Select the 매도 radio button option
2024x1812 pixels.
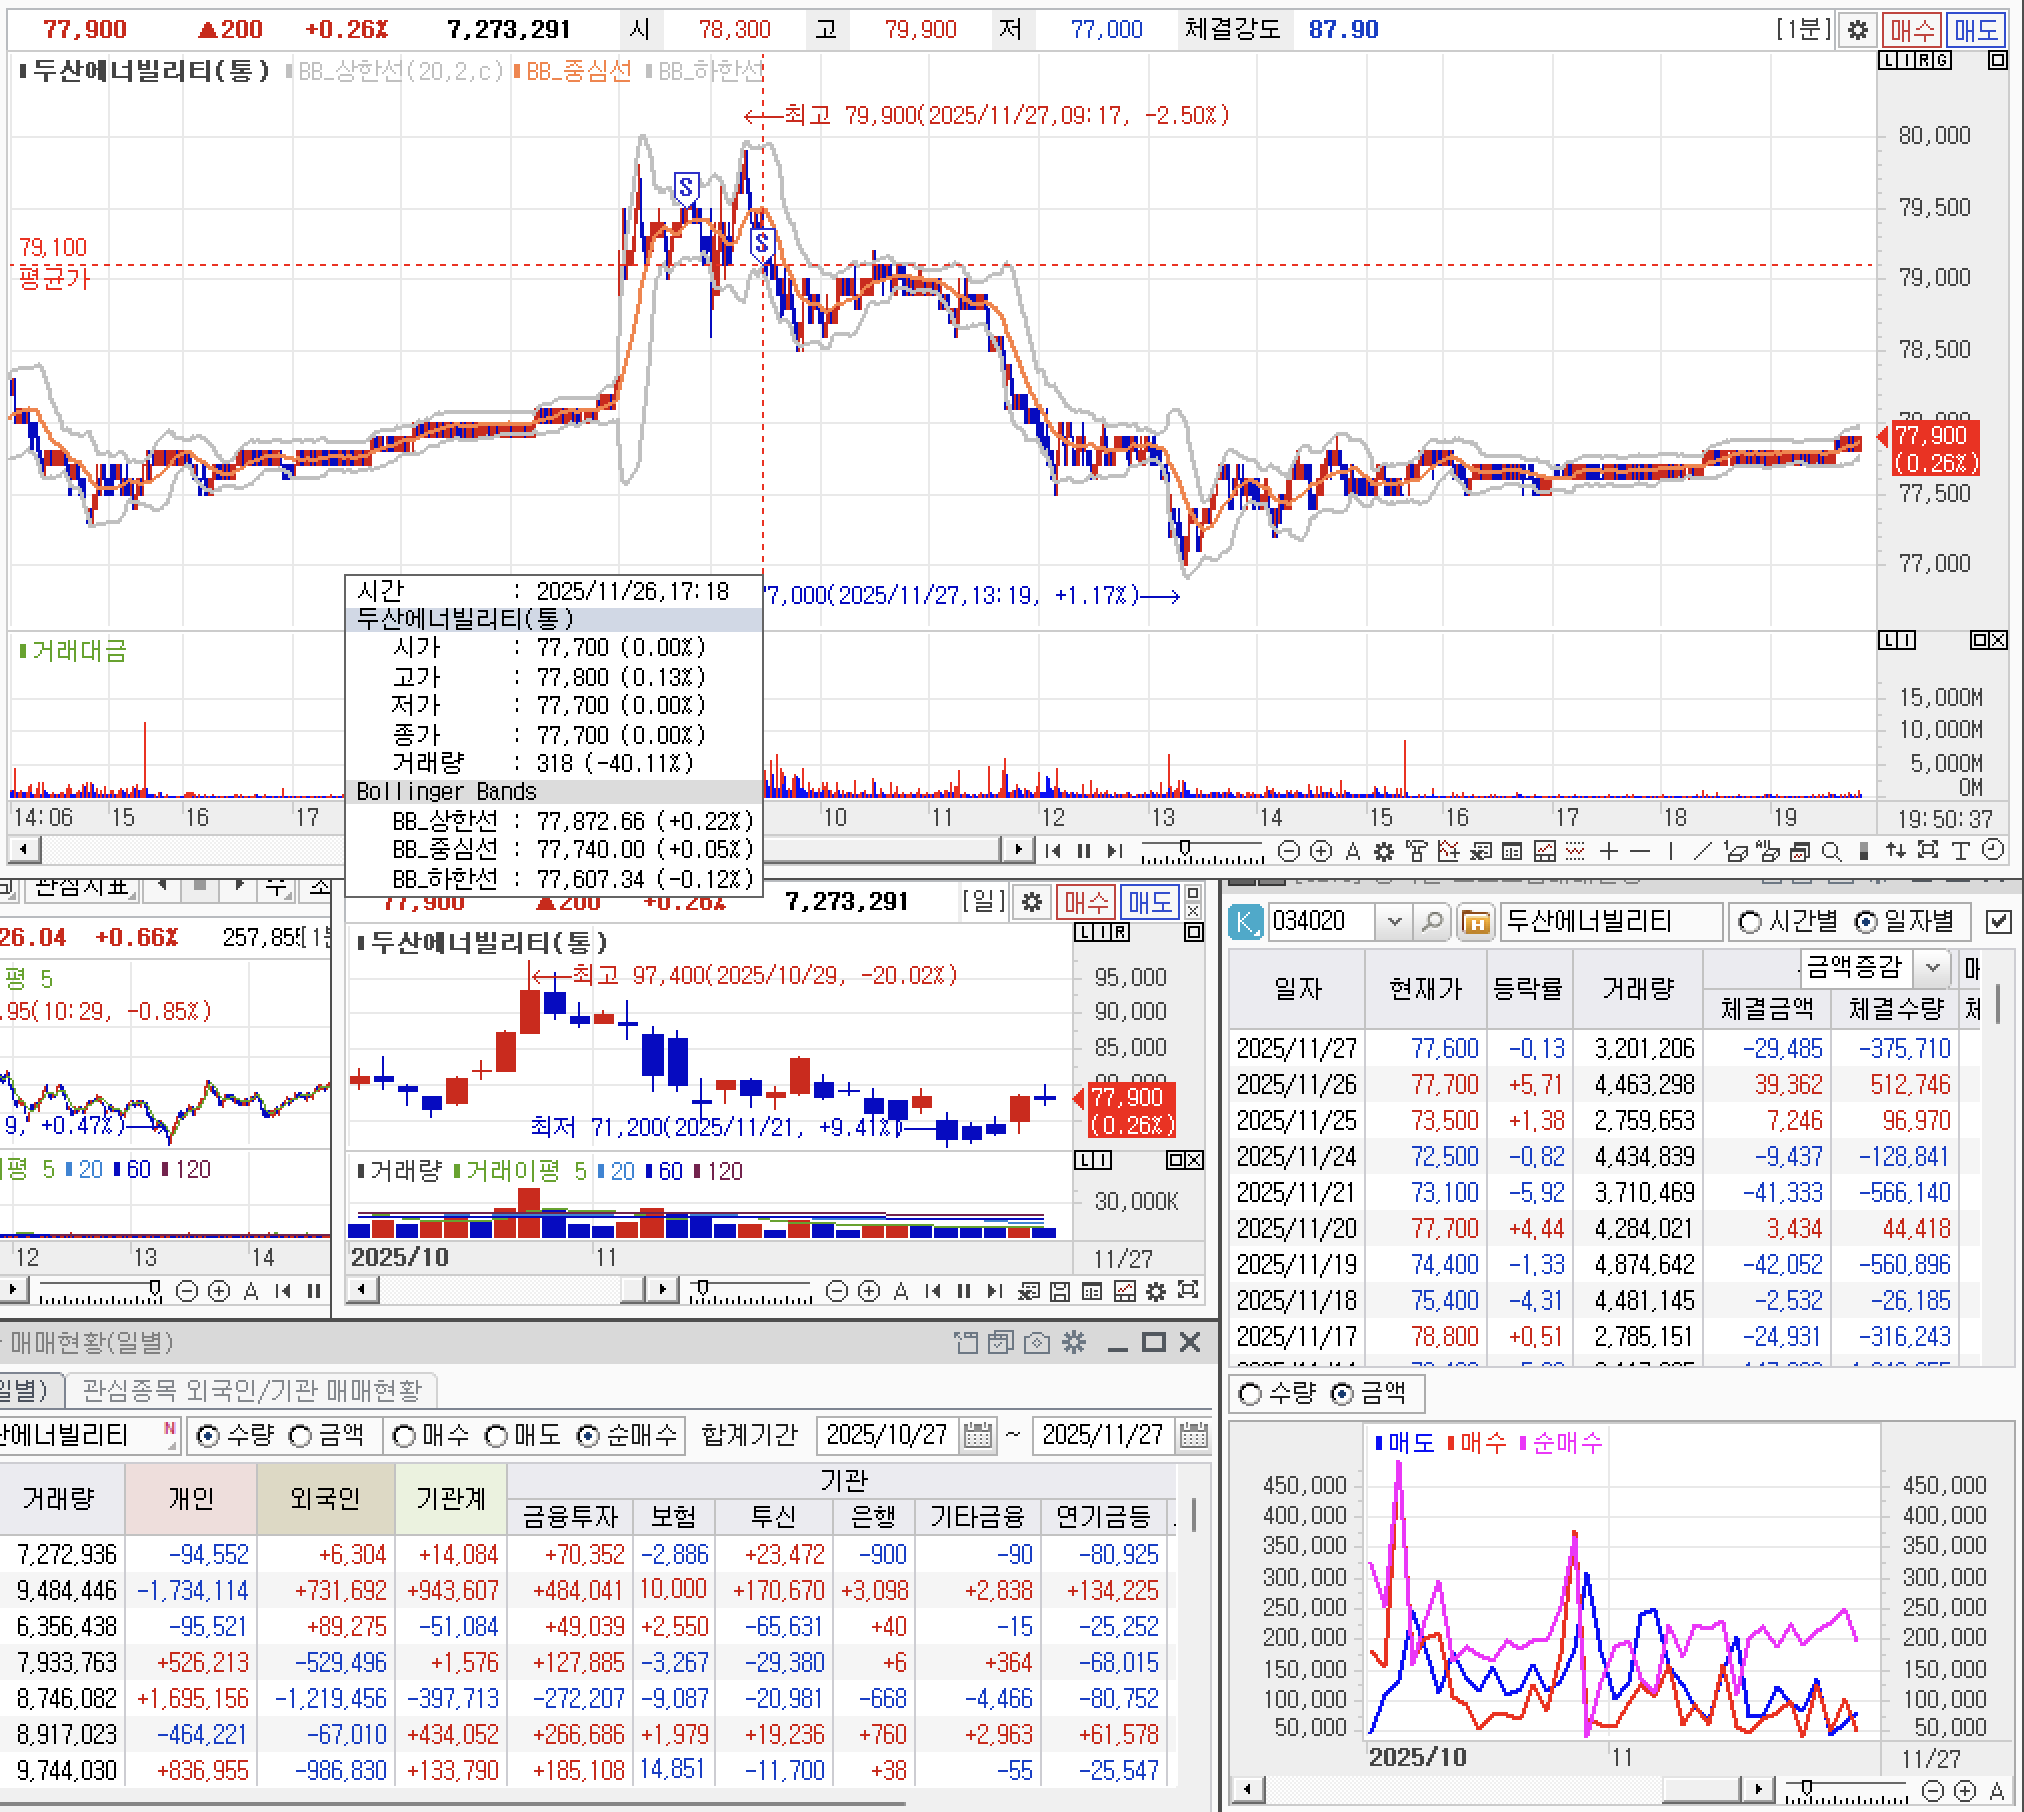497,1436
